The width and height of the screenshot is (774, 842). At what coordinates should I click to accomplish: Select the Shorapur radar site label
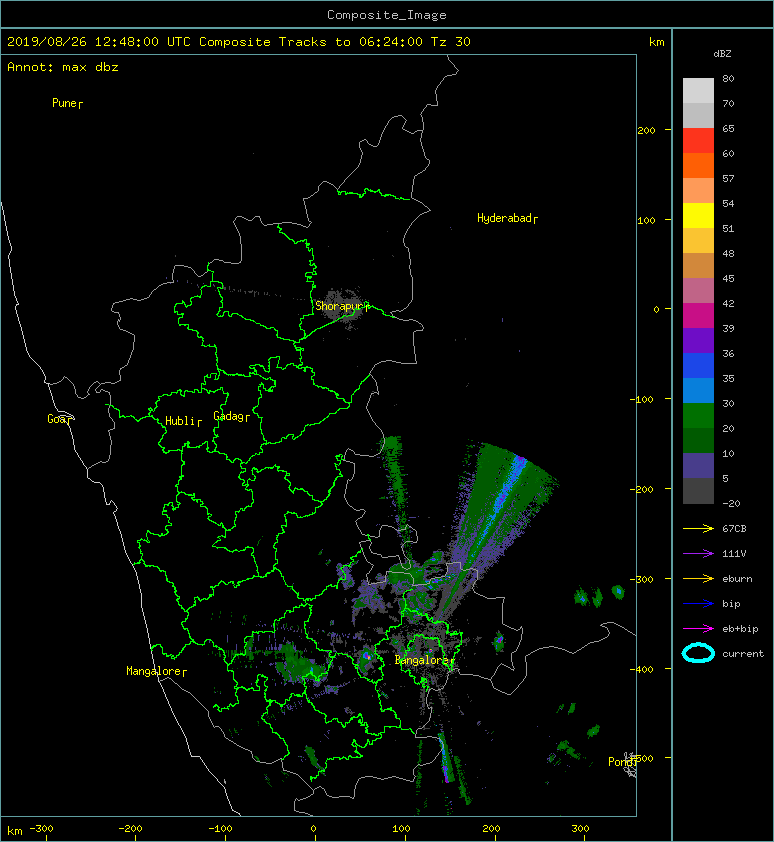339,306
